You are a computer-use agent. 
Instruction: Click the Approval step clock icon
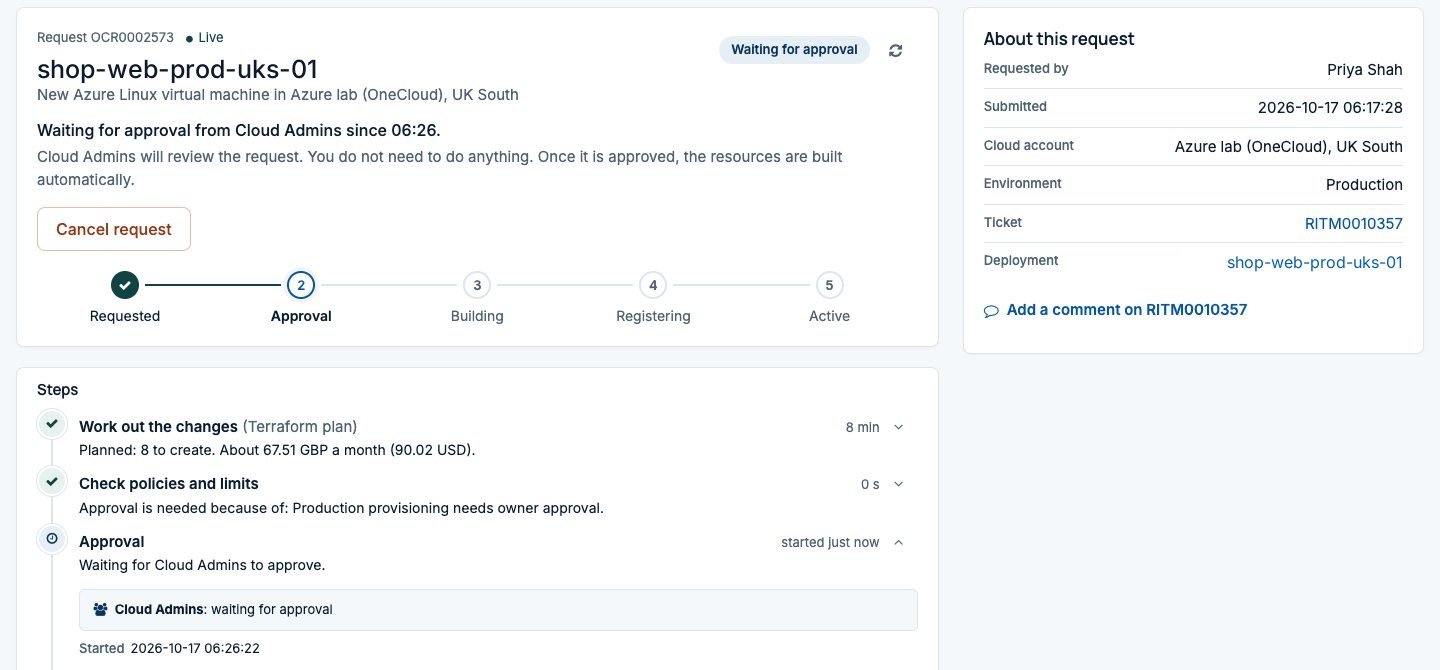(x=52, y=539)
